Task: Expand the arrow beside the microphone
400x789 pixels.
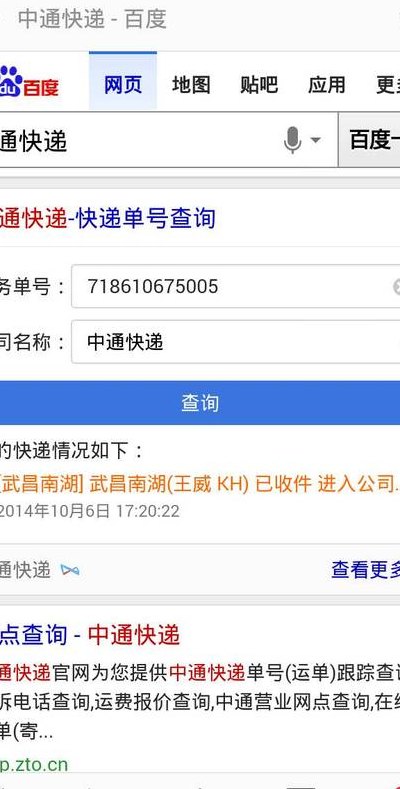Action: (315, 140)
